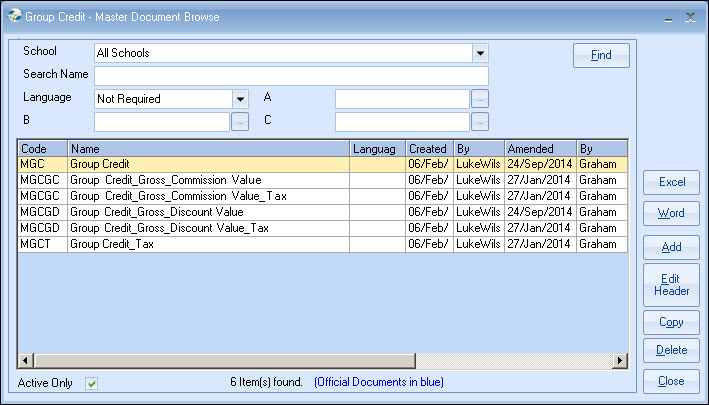Click the browse button beside field A
The image size is (709, 405).
(480, 98)
